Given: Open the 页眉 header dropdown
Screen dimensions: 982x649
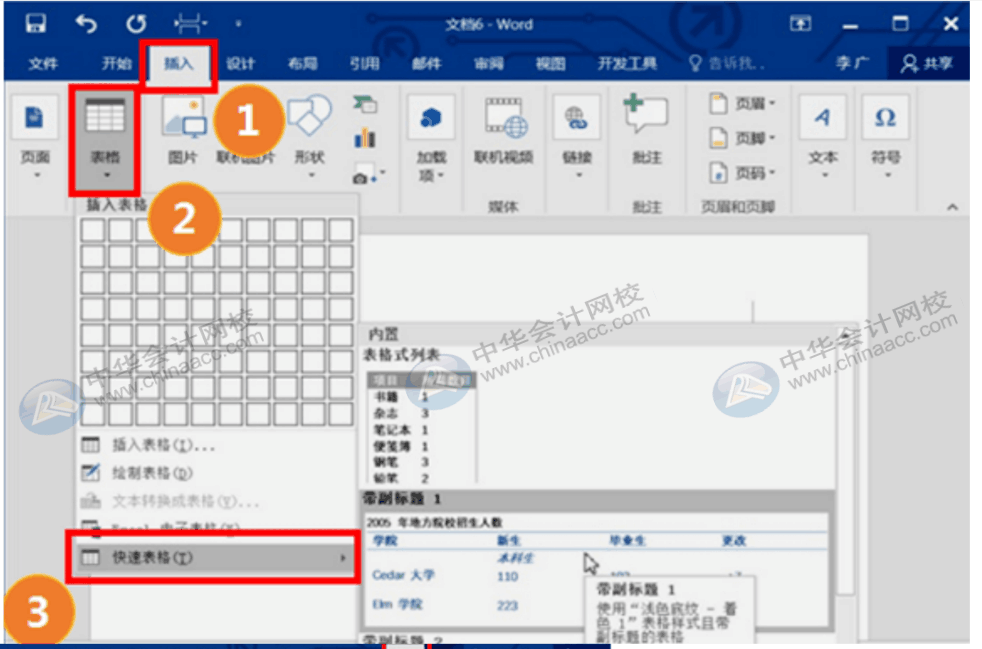Looking at the screenshot, I should coord(743,103).
